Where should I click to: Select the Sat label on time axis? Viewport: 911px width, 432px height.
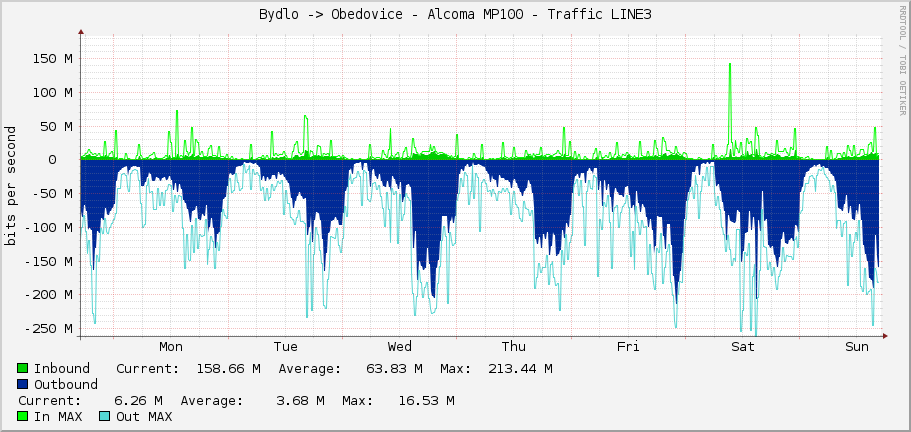click(742, 347)
